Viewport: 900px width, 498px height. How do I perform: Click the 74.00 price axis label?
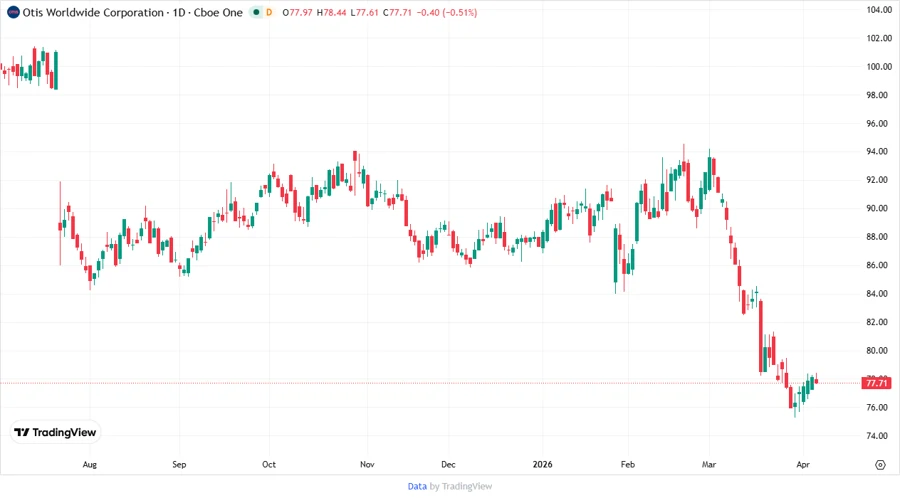pos(879,435)
